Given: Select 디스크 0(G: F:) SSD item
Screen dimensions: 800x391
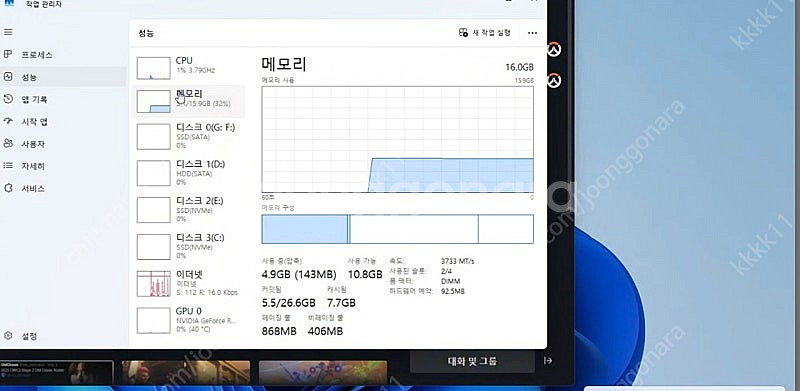Looking at the screenshot, I should click(x=188, y=136).
